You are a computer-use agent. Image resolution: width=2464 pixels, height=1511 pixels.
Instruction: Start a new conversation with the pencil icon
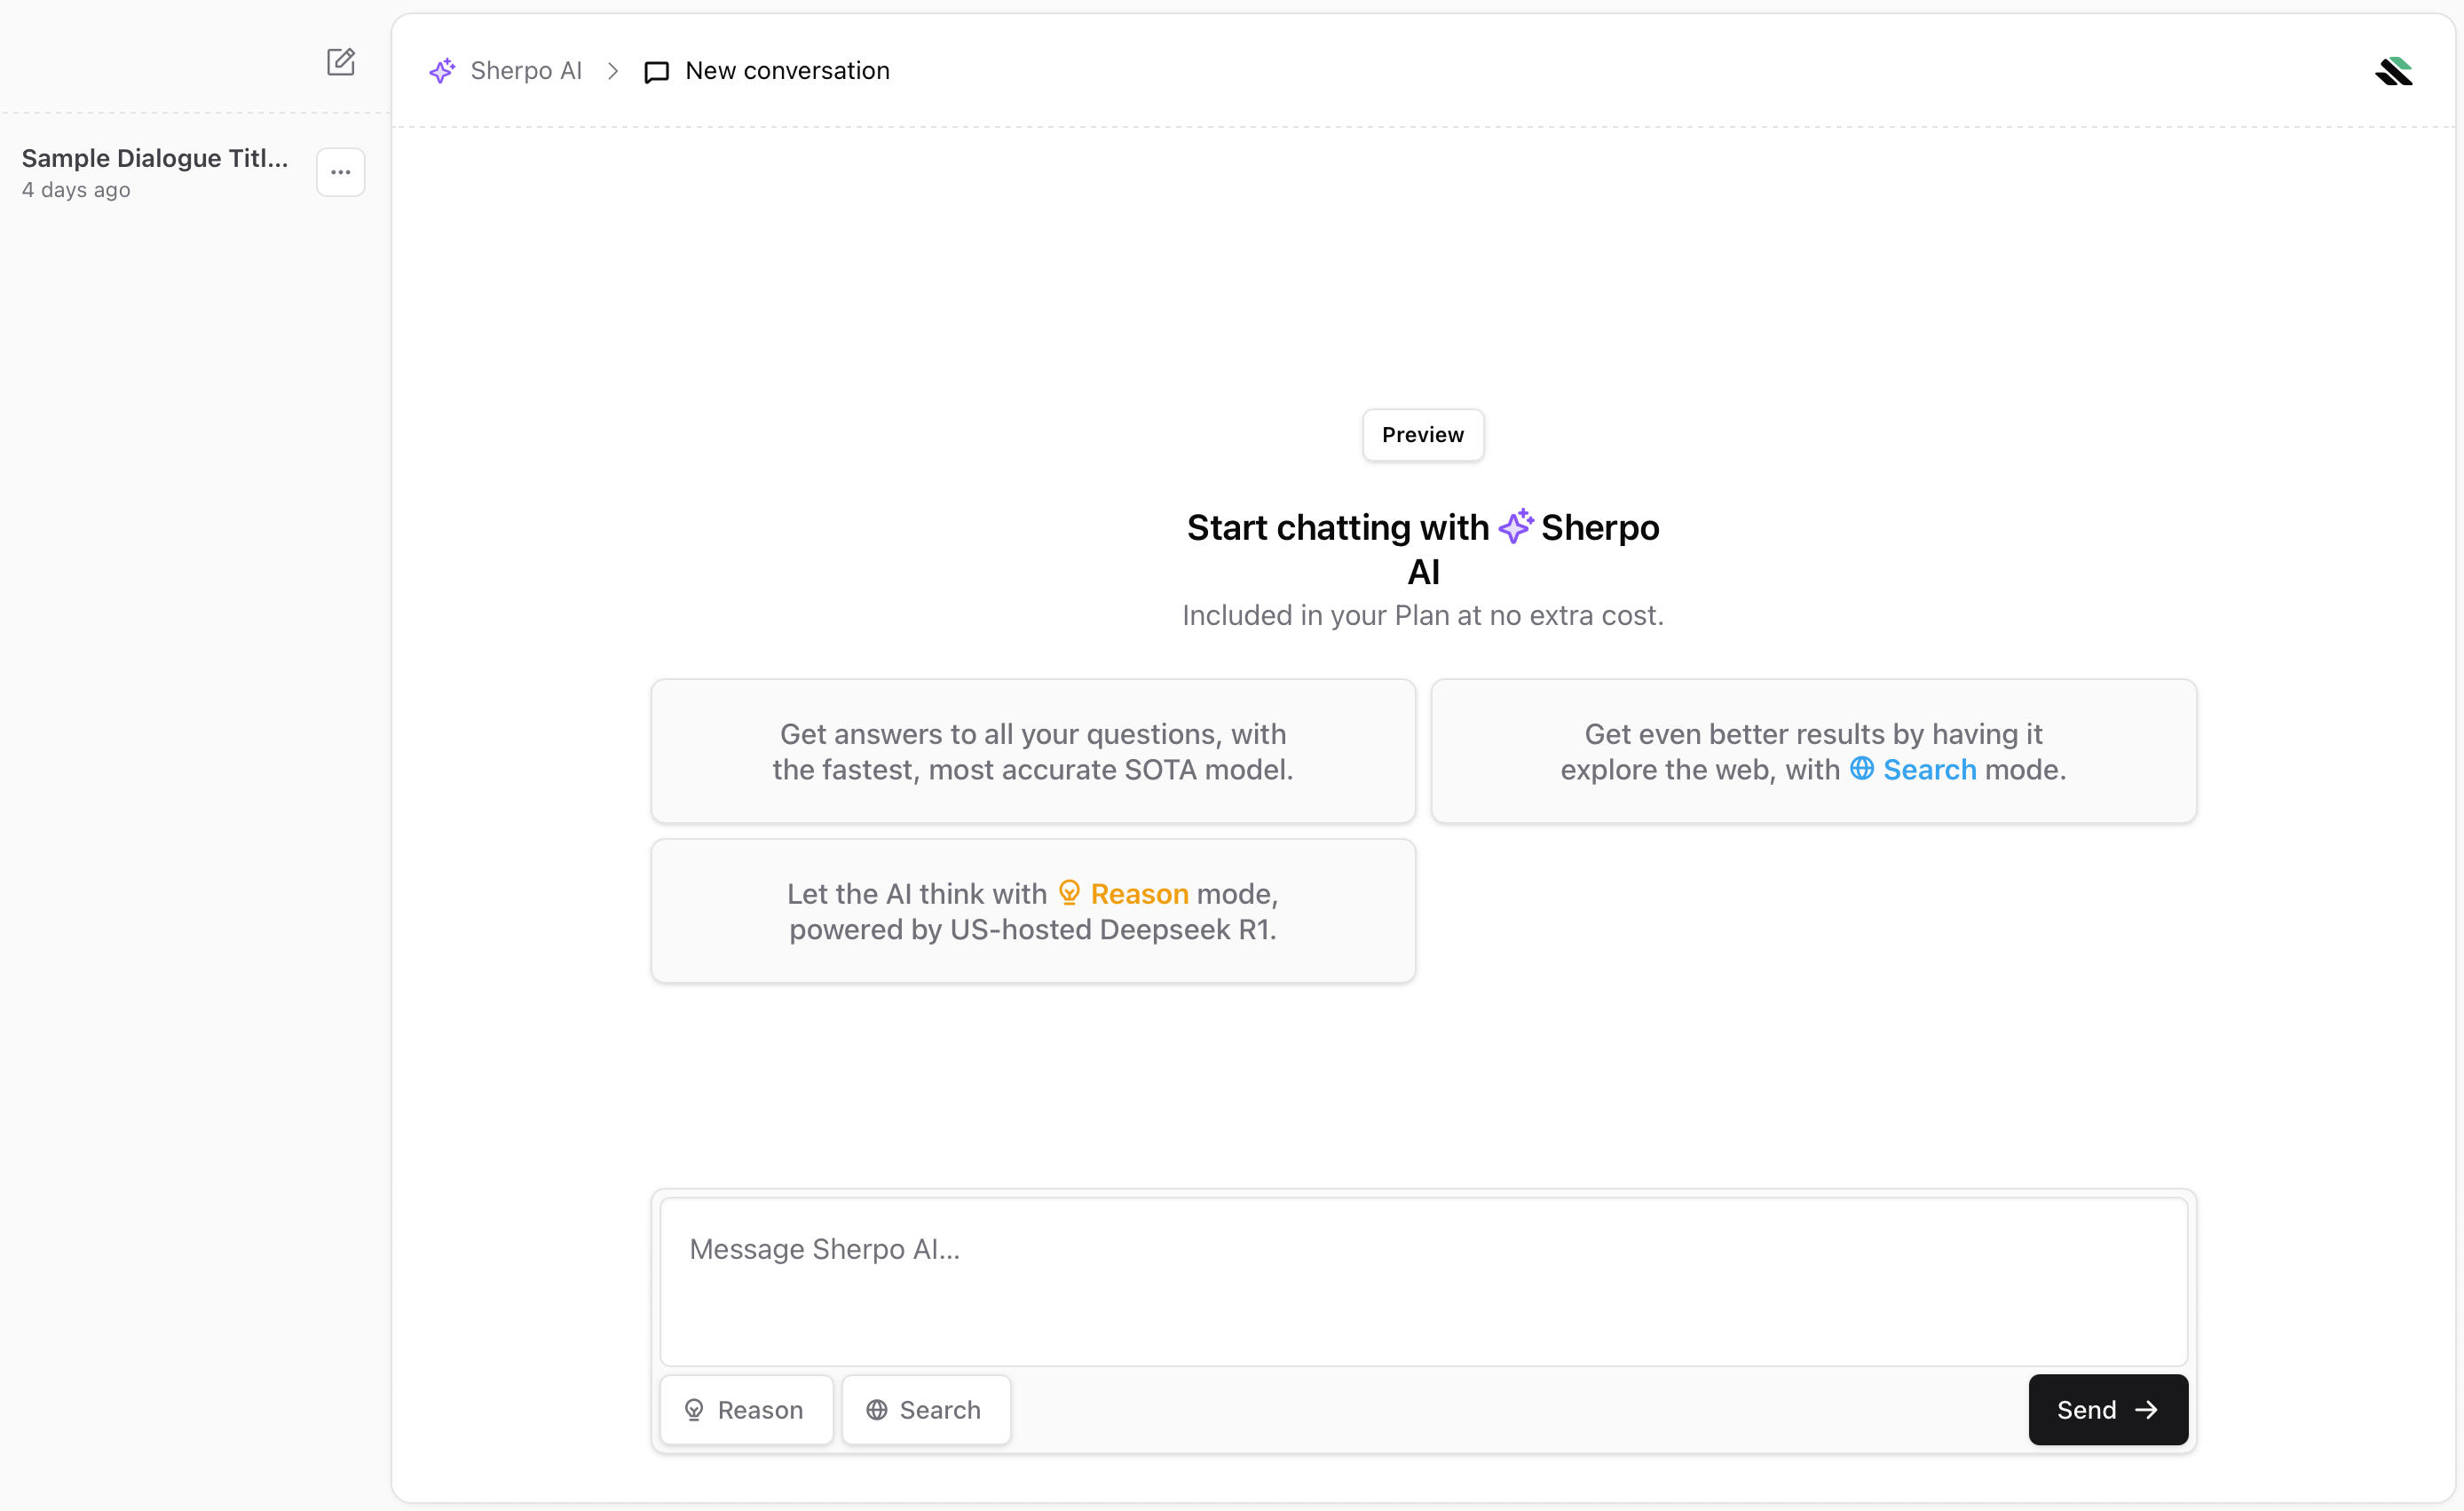pyautogui.click(x=341, y=62)
